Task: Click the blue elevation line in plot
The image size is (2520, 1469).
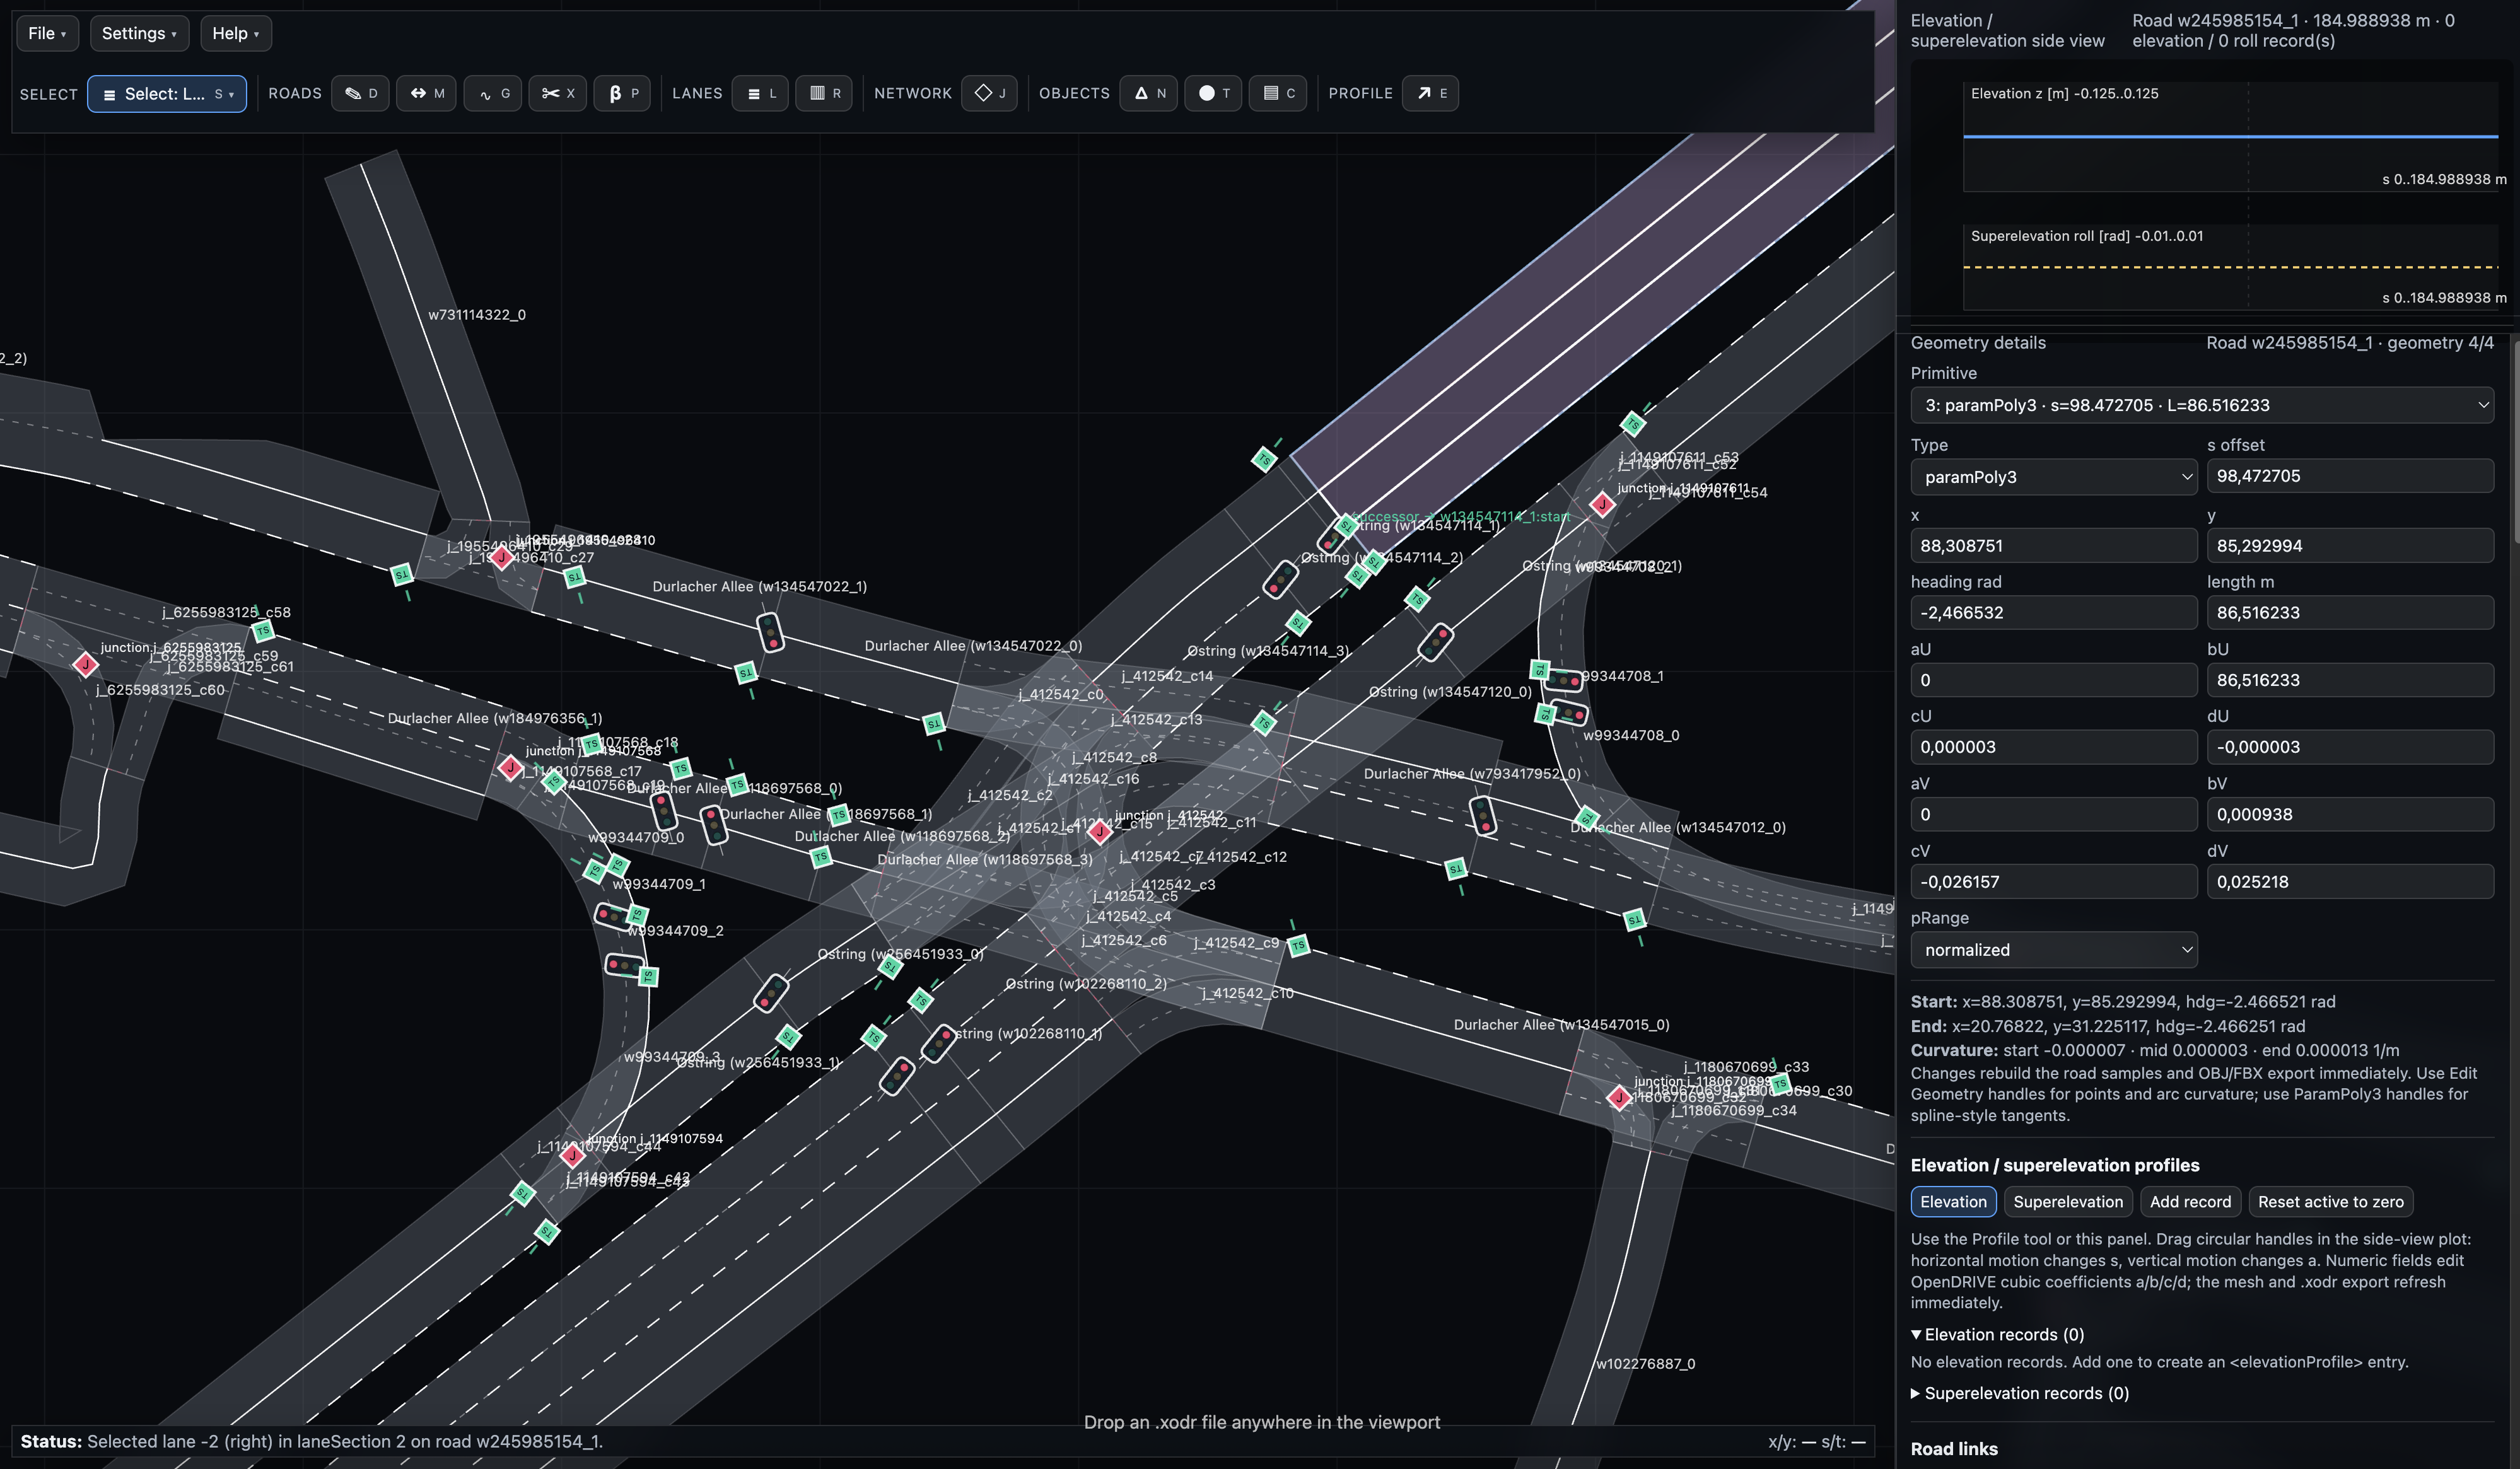Action: (x=2230, y=136)
